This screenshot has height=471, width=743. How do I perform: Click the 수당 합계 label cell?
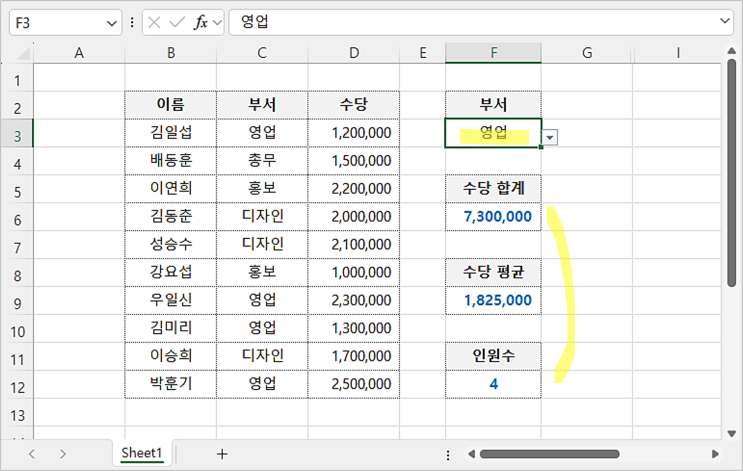pos(493,189)
